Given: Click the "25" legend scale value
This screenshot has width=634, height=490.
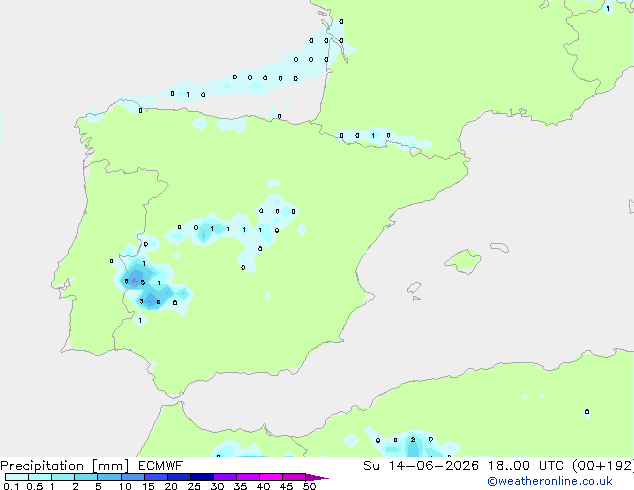Looking at the screenshot, I should [194, 486].
